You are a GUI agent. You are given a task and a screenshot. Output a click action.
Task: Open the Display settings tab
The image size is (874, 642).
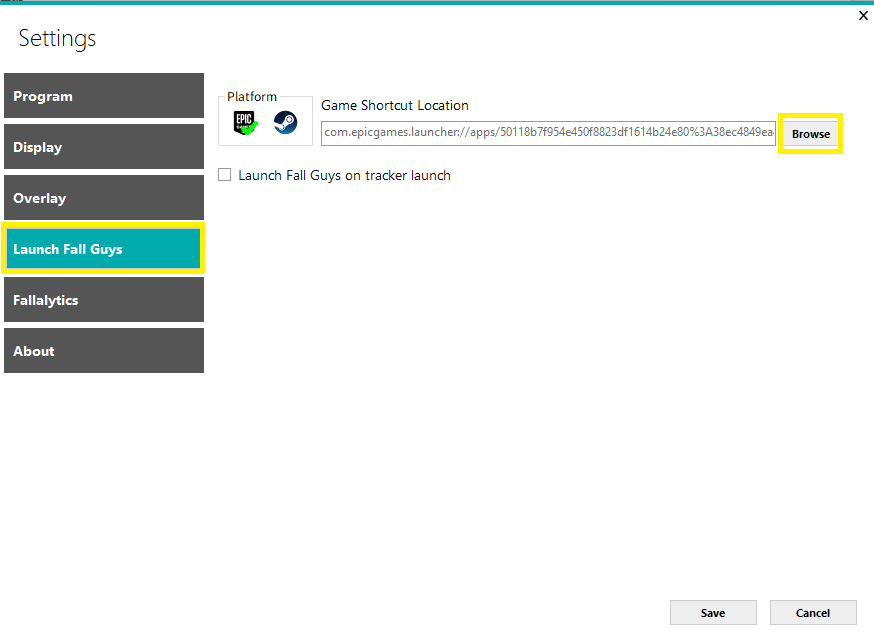click(104, 147)
